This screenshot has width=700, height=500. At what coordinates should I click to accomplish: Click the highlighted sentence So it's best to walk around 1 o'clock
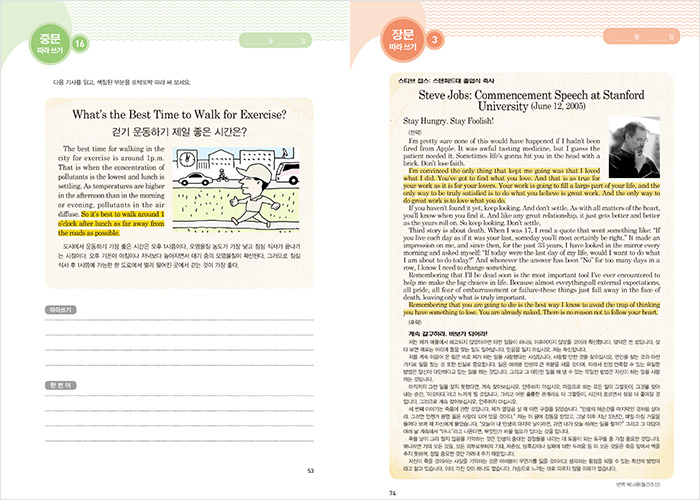[x=111, y=224]
